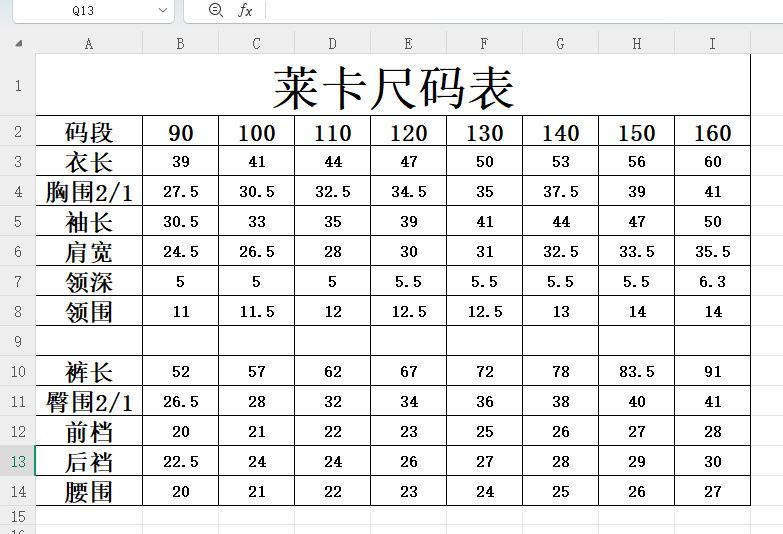Open the Name Box dropdown arrow
The image size is (783, 534).
click(162, 10)
